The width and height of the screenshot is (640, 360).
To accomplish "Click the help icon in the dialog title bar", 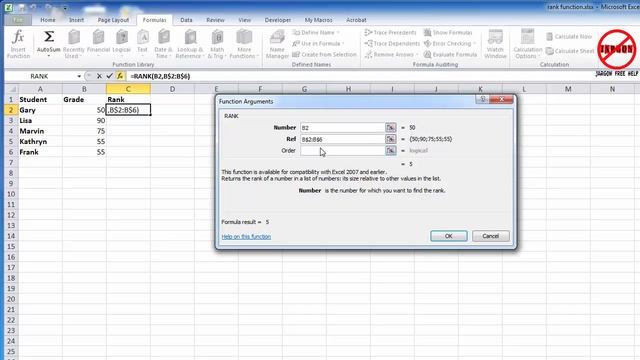I will point(482,99).
